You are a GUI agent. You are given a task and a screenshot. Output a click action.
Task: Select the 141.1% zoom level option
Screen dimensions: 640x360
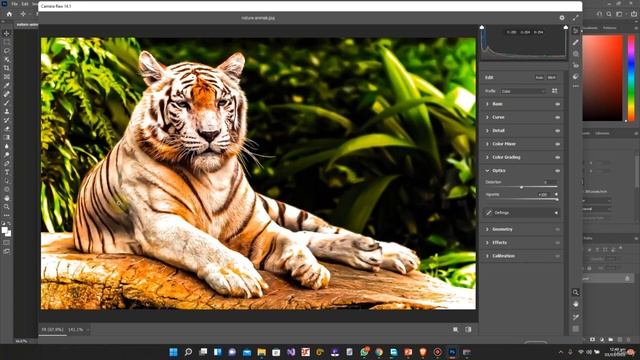pyautogui.click(x=76, y=329)
